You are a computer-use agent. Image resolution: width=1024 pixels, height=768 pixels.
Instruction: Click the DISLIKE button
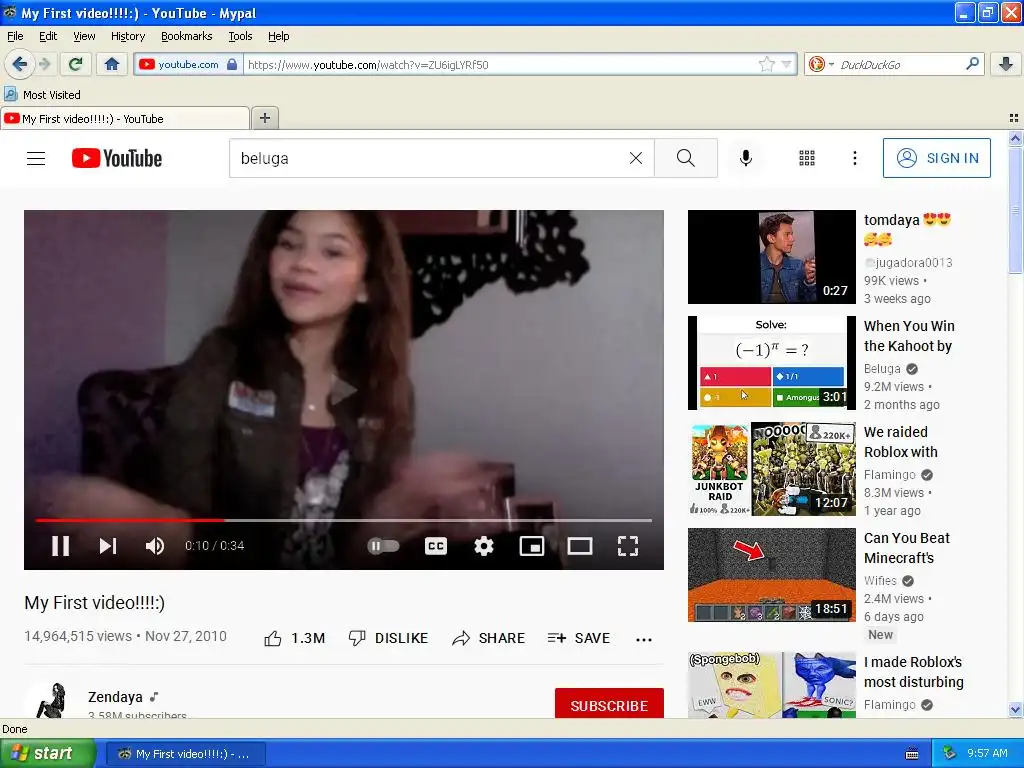[x=388, y=638]
